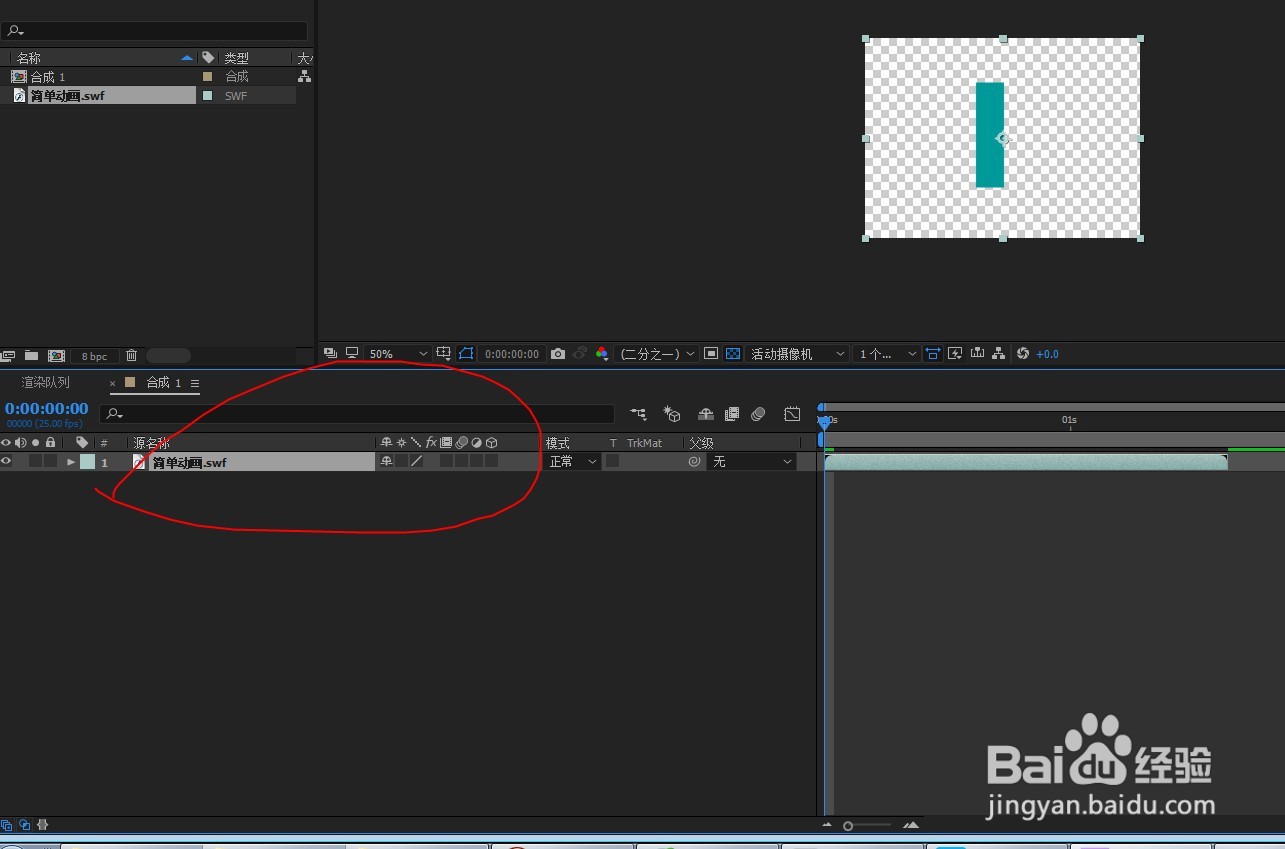Viewport: 1285px width, 849px height.
Task: Open the resolution 二分之一 dropdown
Action: click(x=655, y=353)
